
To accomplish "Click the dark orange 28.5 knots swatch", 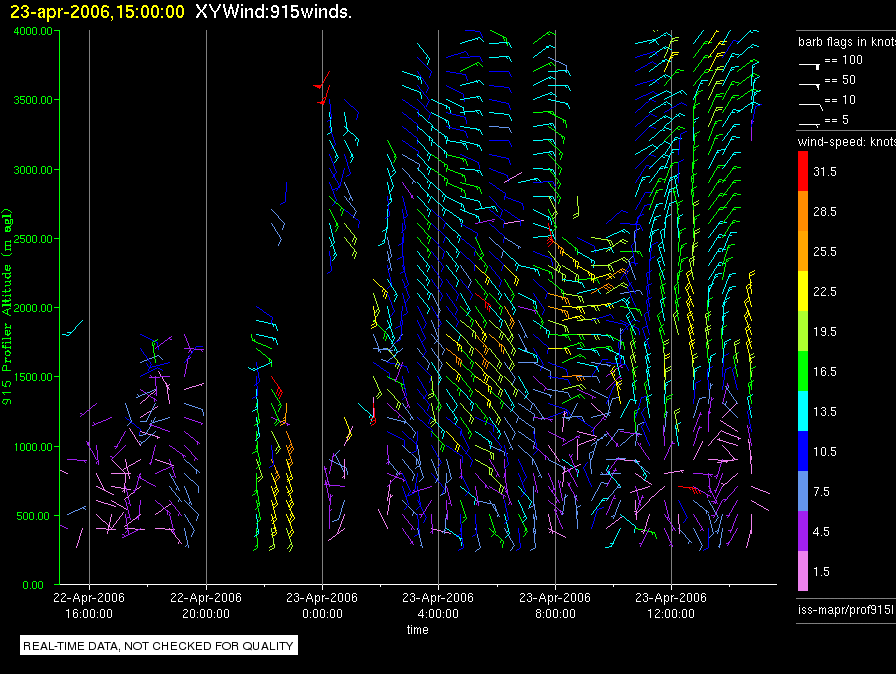I will point(803,211).
